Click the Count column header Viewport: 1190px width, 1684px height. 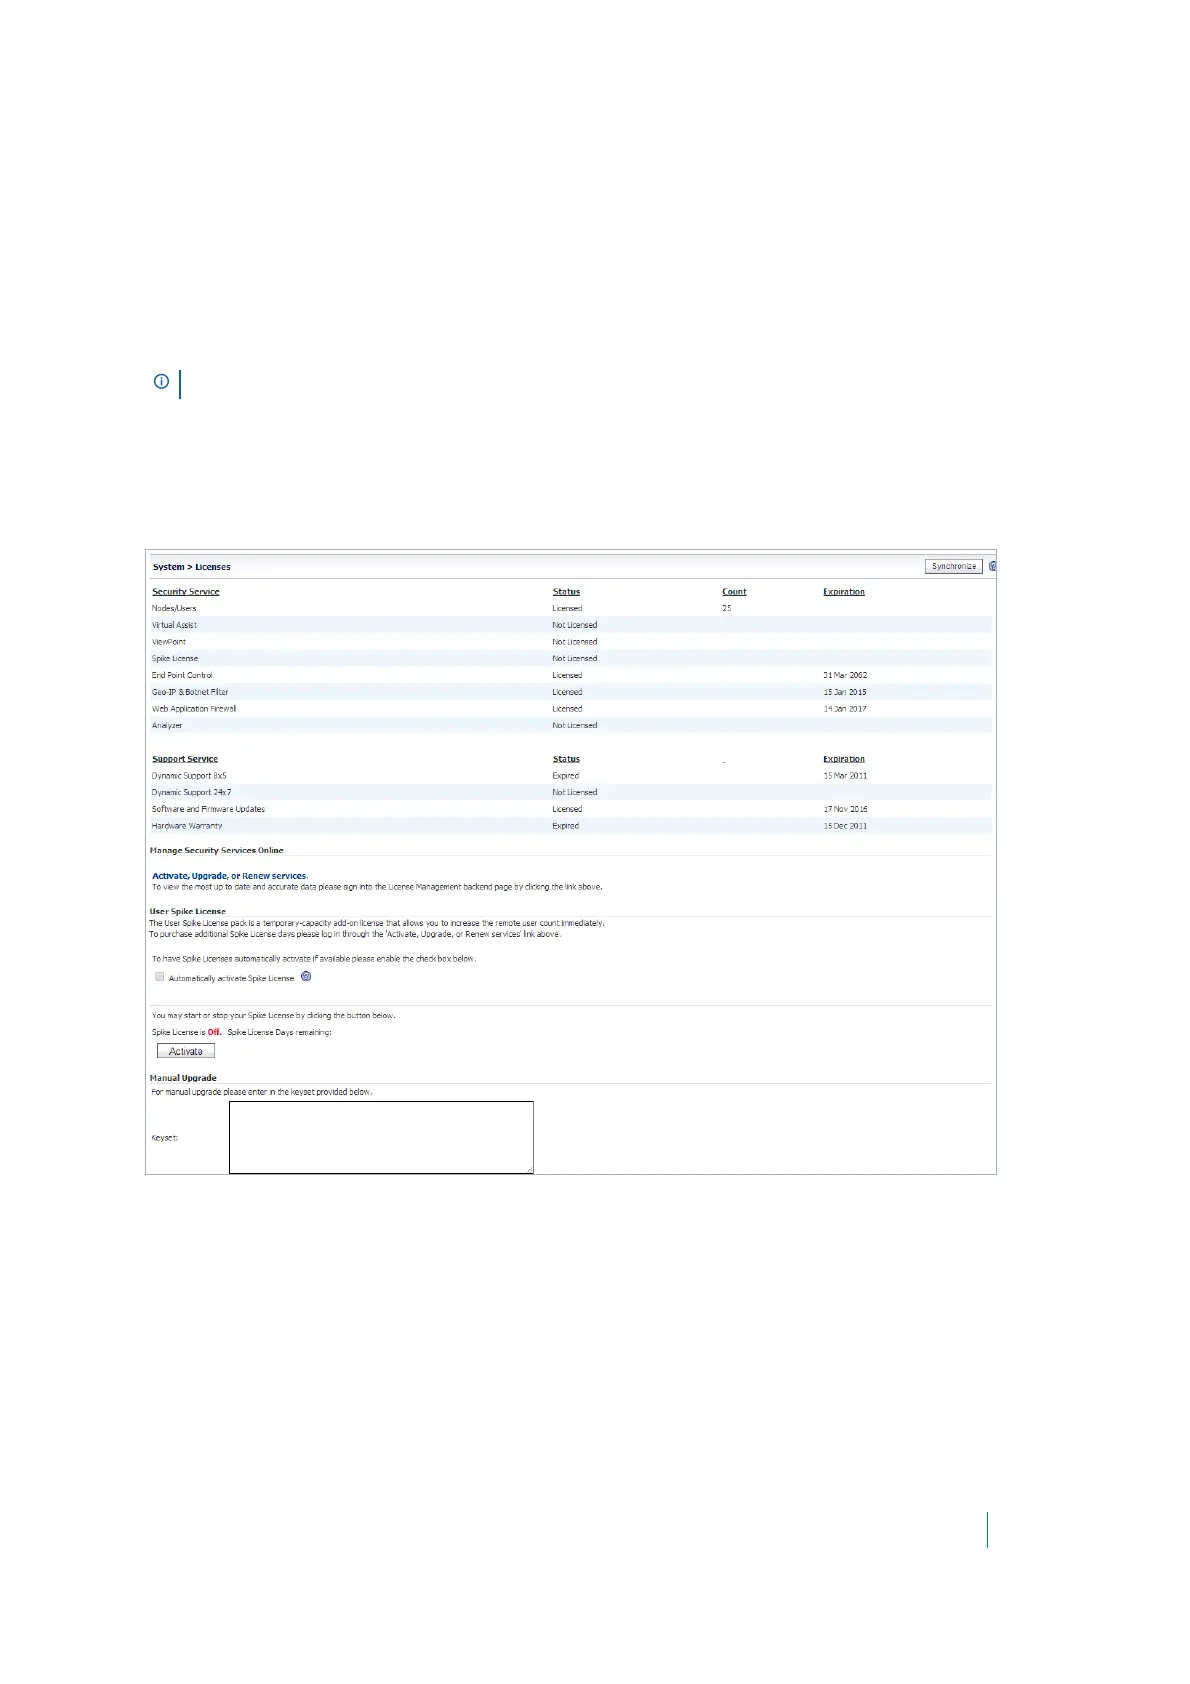734,592
